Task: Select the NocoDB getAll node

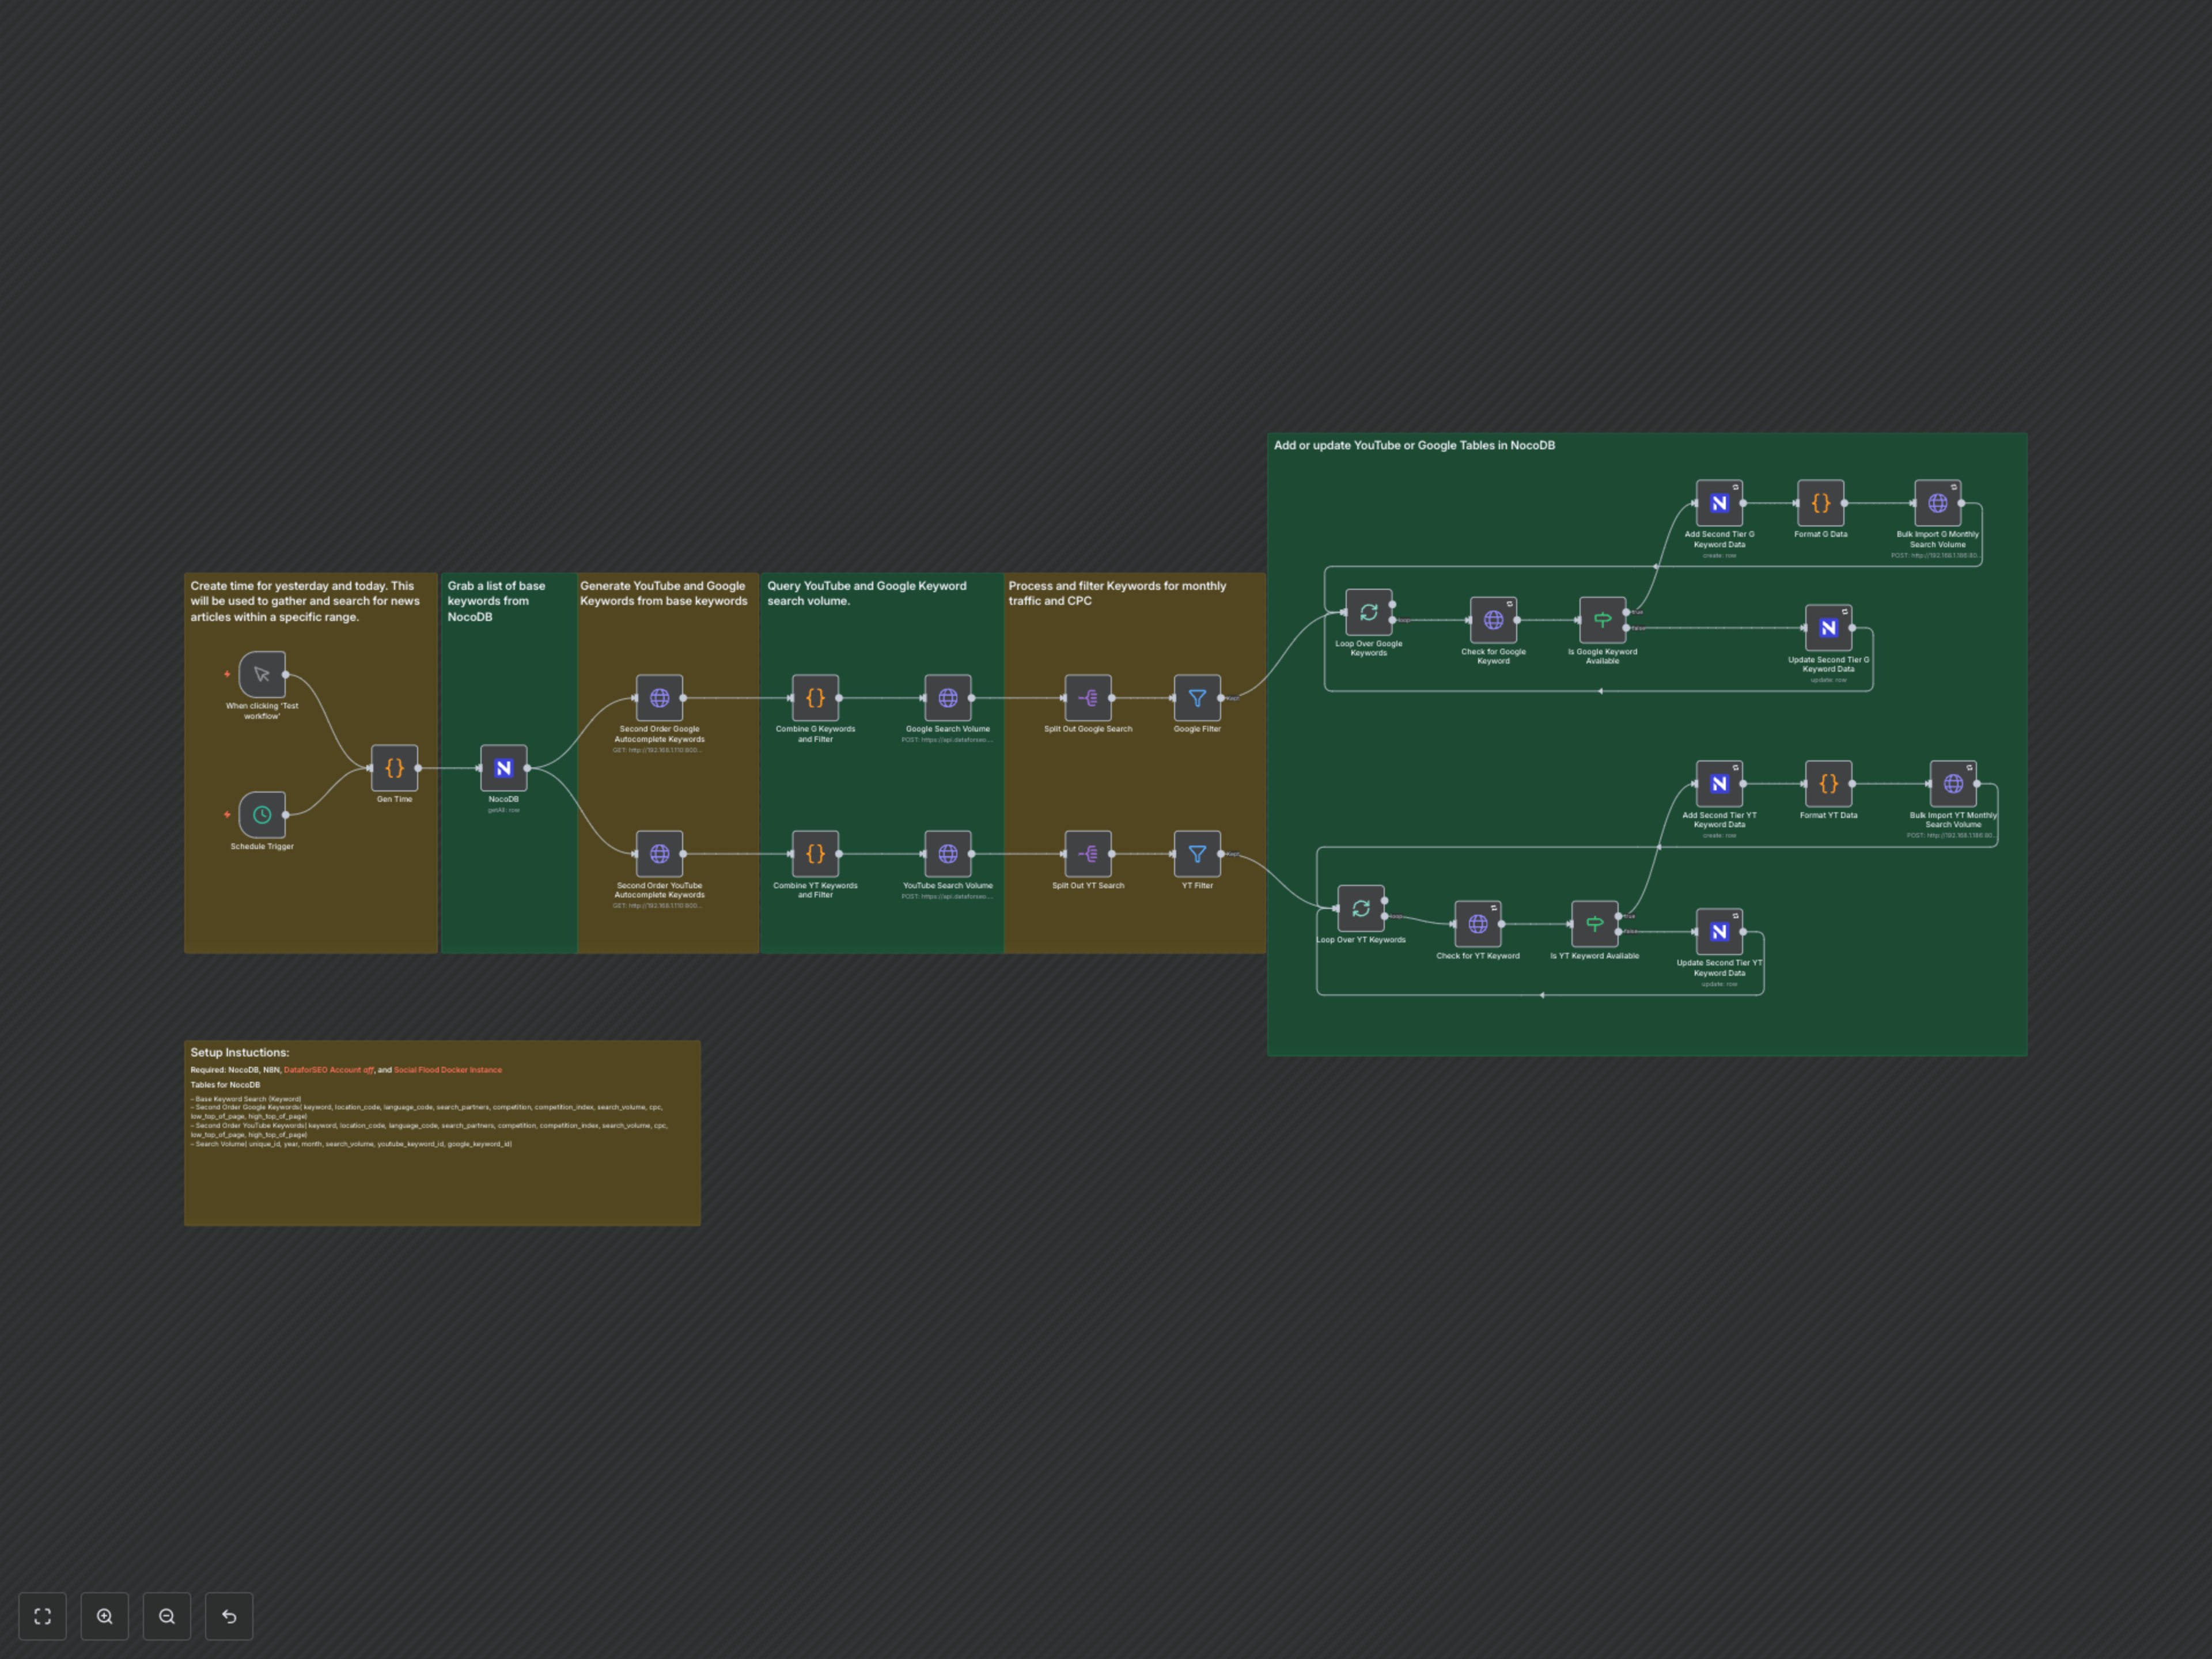Action: [x=503, y=768]
